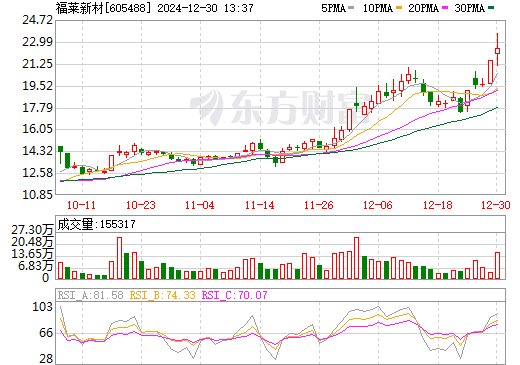The height and width of the screenshot is (365, 520).
Task: Click the 12-30 date axis label
Action: coord(496,205)
